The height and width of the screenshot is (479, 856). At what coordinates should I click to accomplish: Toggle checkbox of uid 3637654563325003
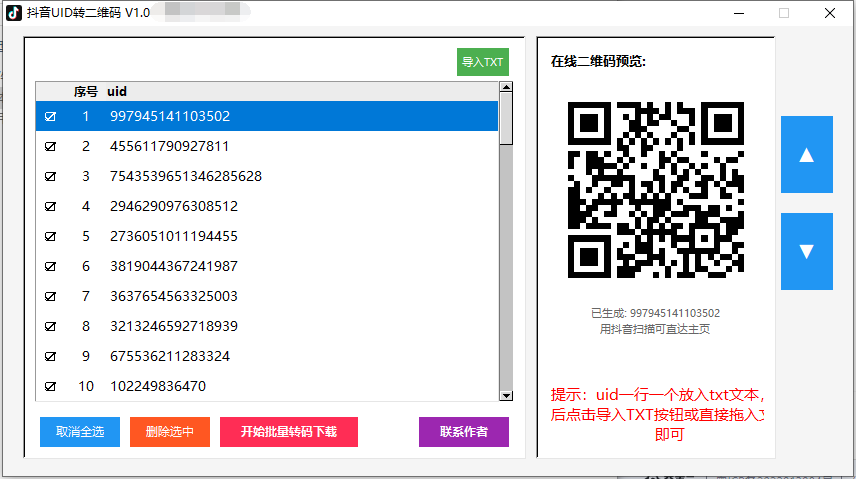(x=50, y=297)
